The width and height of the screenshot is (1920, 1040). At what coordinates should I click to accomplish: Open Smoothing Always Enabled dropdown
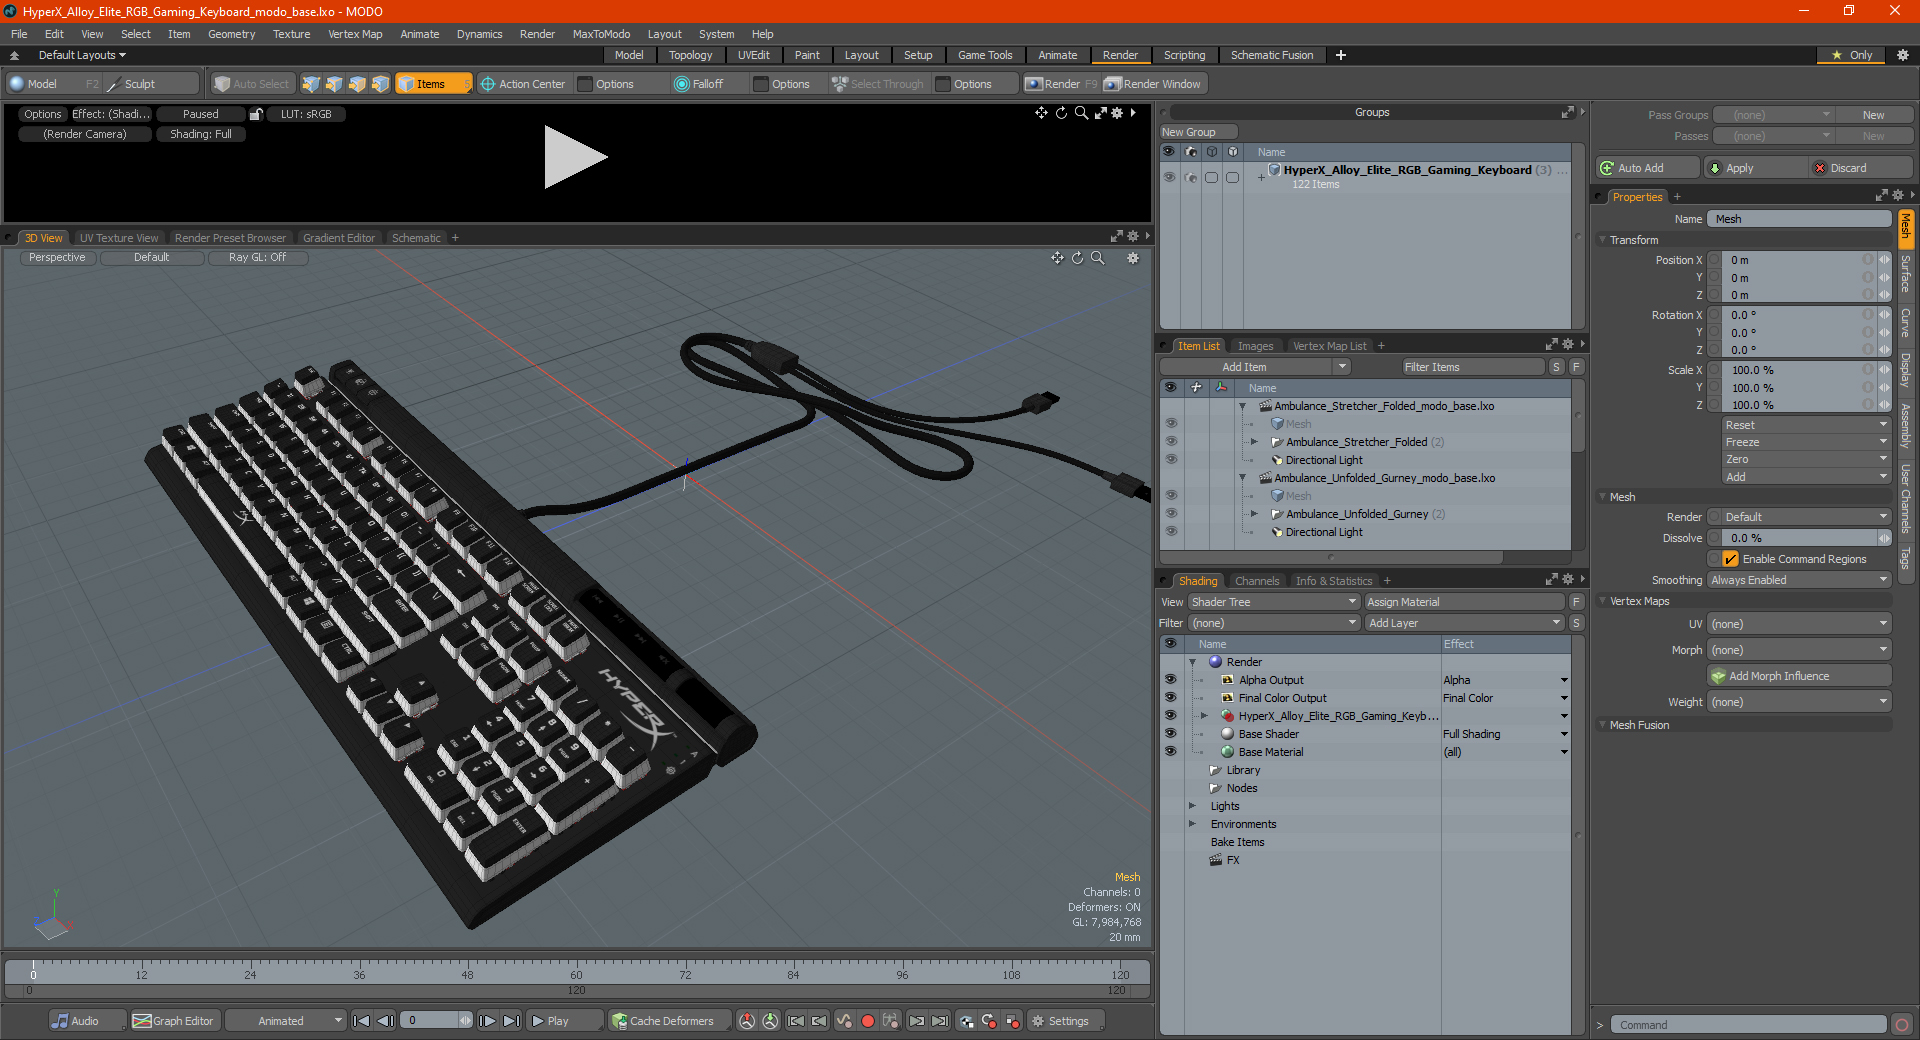click(1799, 580)
